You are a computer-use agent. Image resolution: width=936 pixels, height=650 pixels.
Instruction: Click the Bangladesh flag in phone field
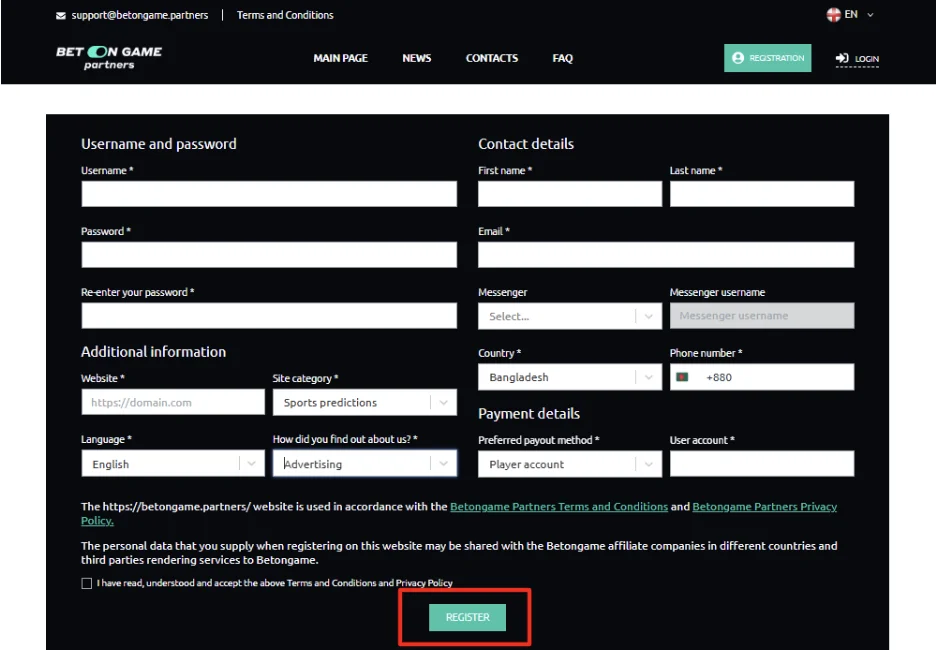(x=683, y=377)
